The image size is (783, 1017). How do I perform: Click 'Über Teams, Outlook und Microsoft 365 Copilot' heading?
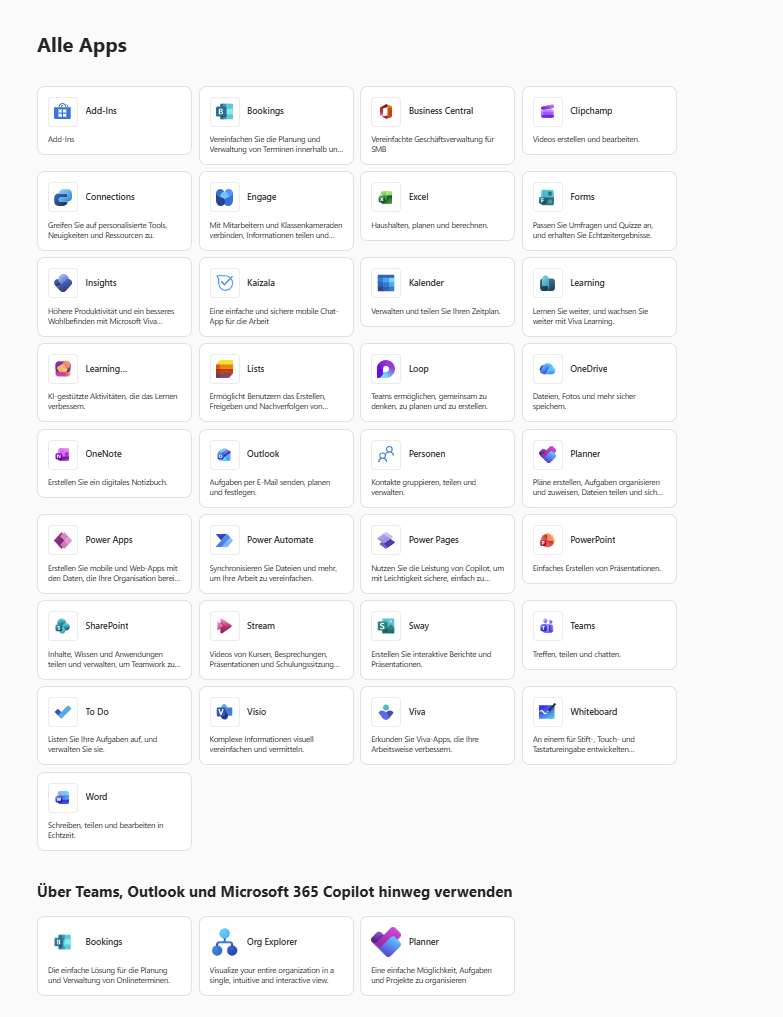[274, 892]
